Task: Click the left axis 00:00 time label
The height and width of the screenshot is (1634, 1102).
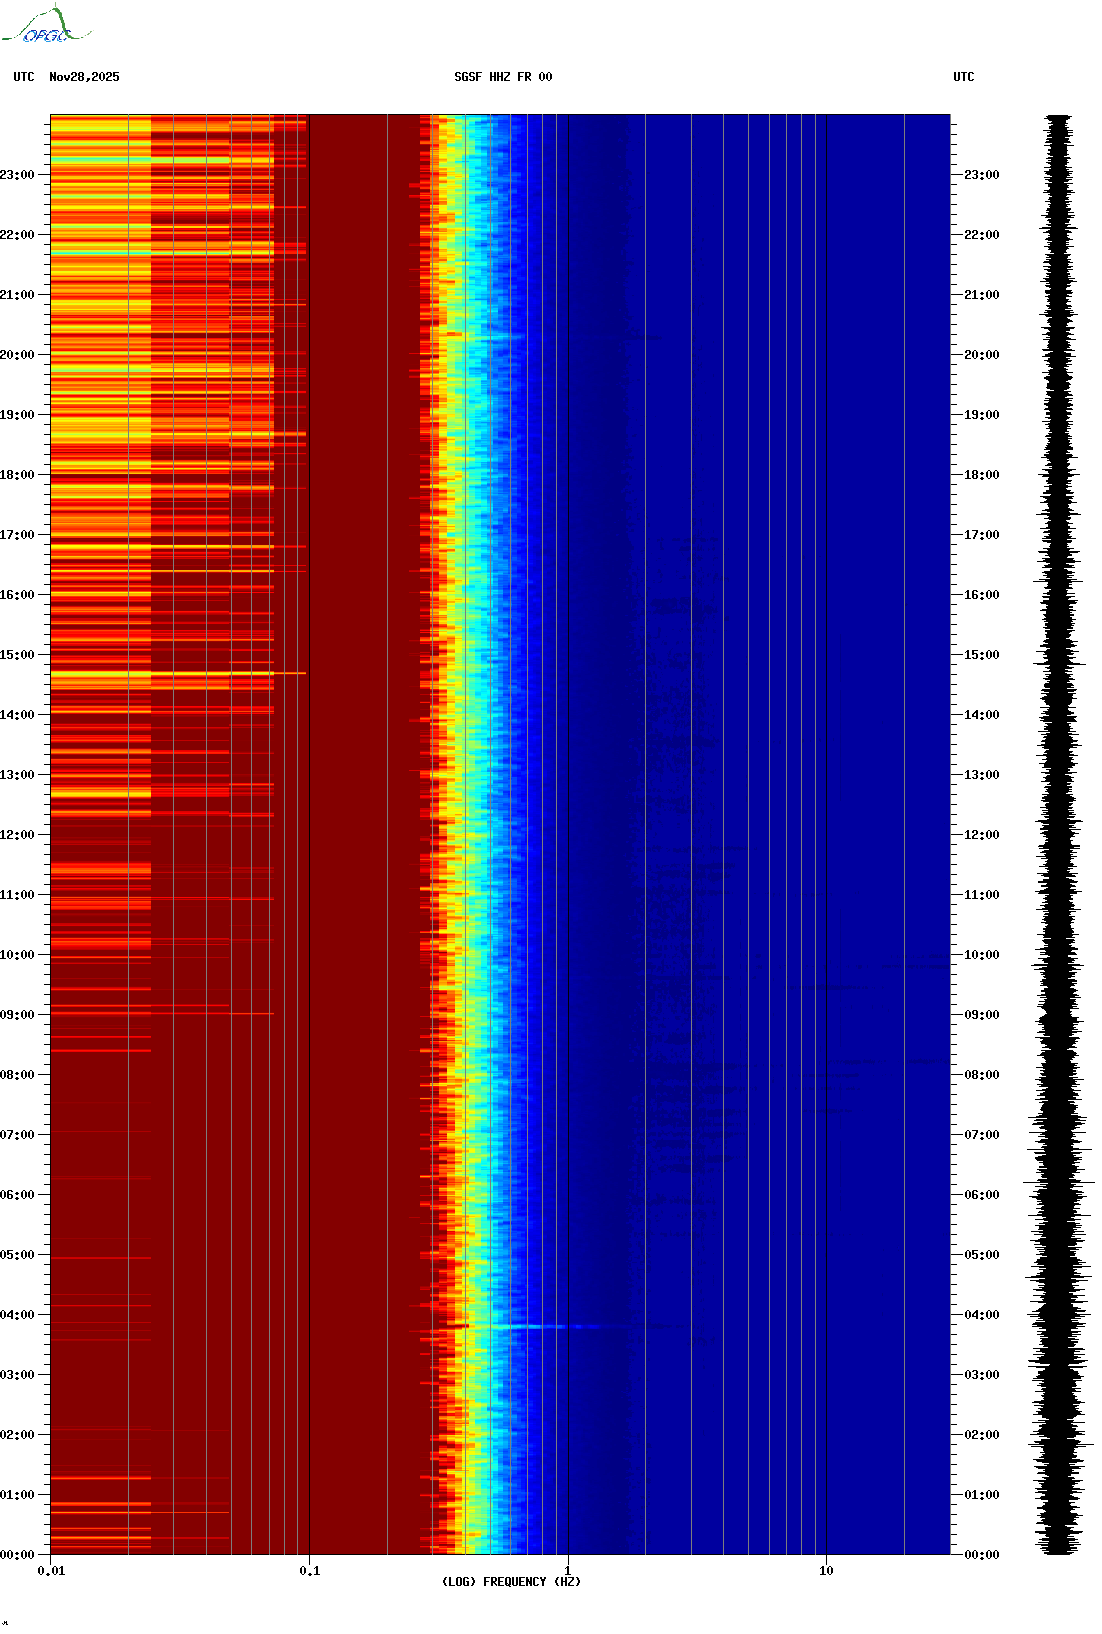Action: (x=17, y=1555)
